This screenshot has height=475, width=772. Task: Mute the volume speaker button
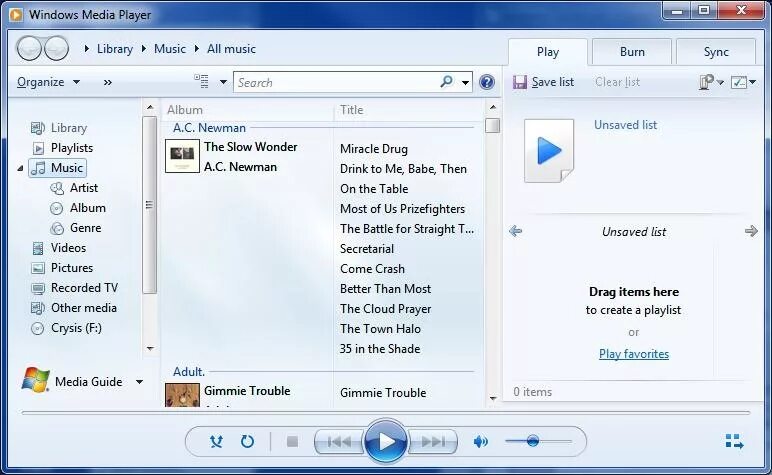coord(480,442)
